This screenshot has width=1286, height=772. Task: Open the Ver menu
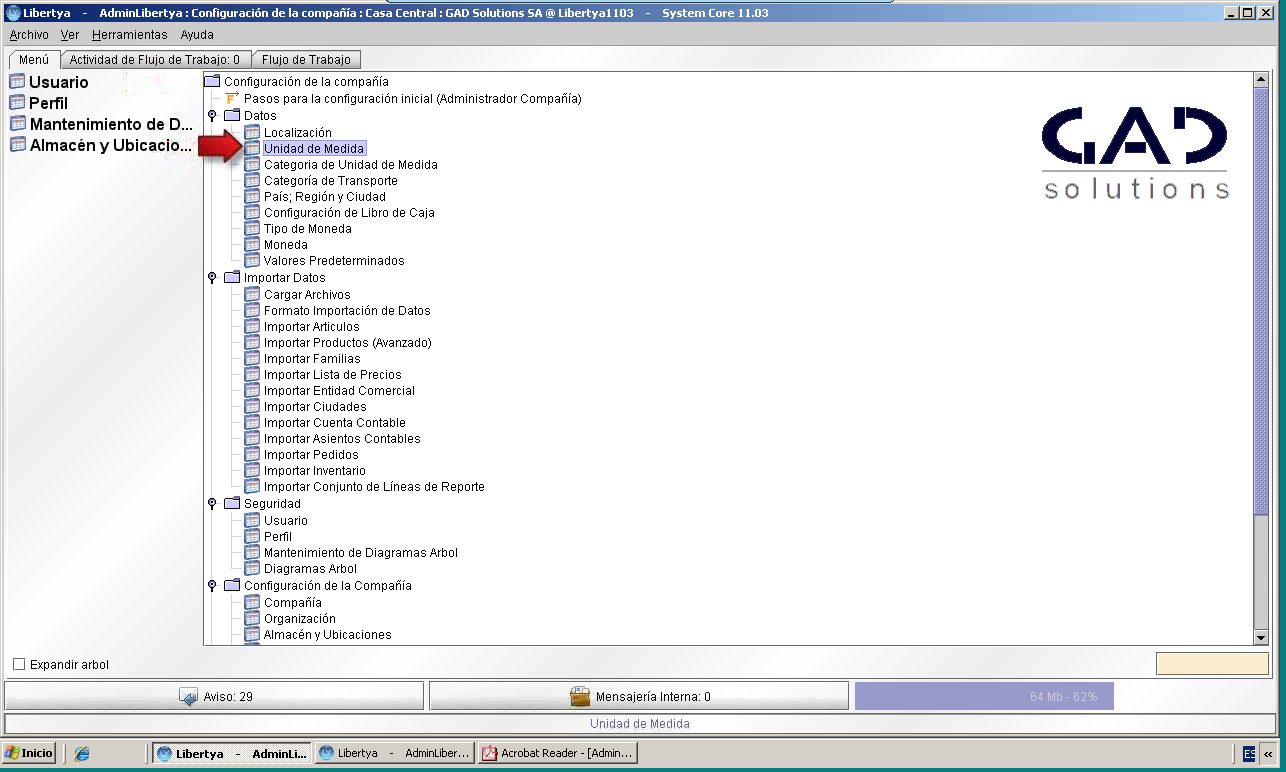tap(70, 34)
